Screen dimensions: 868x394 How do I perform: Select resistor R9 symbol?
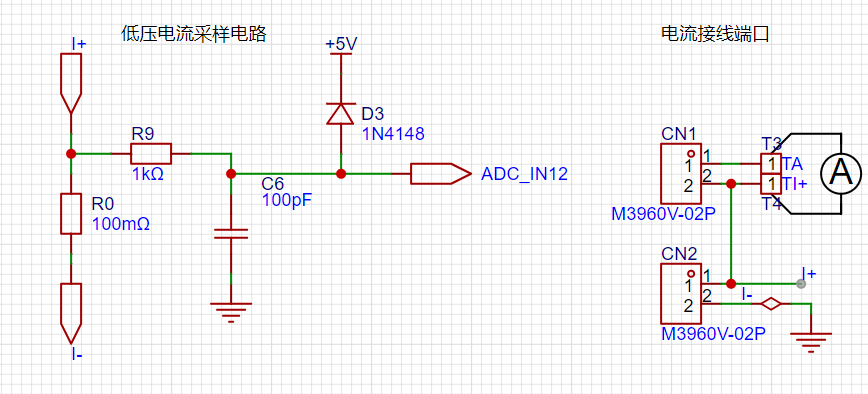(x=151, y=153)
